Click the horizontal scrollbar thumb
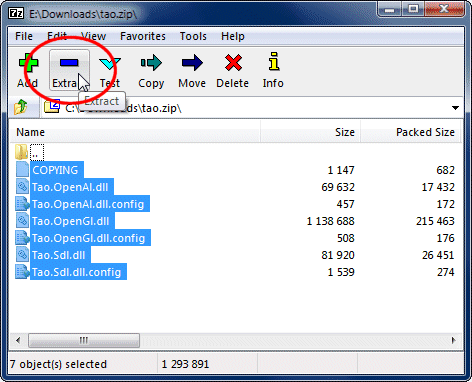 (84, 340)
